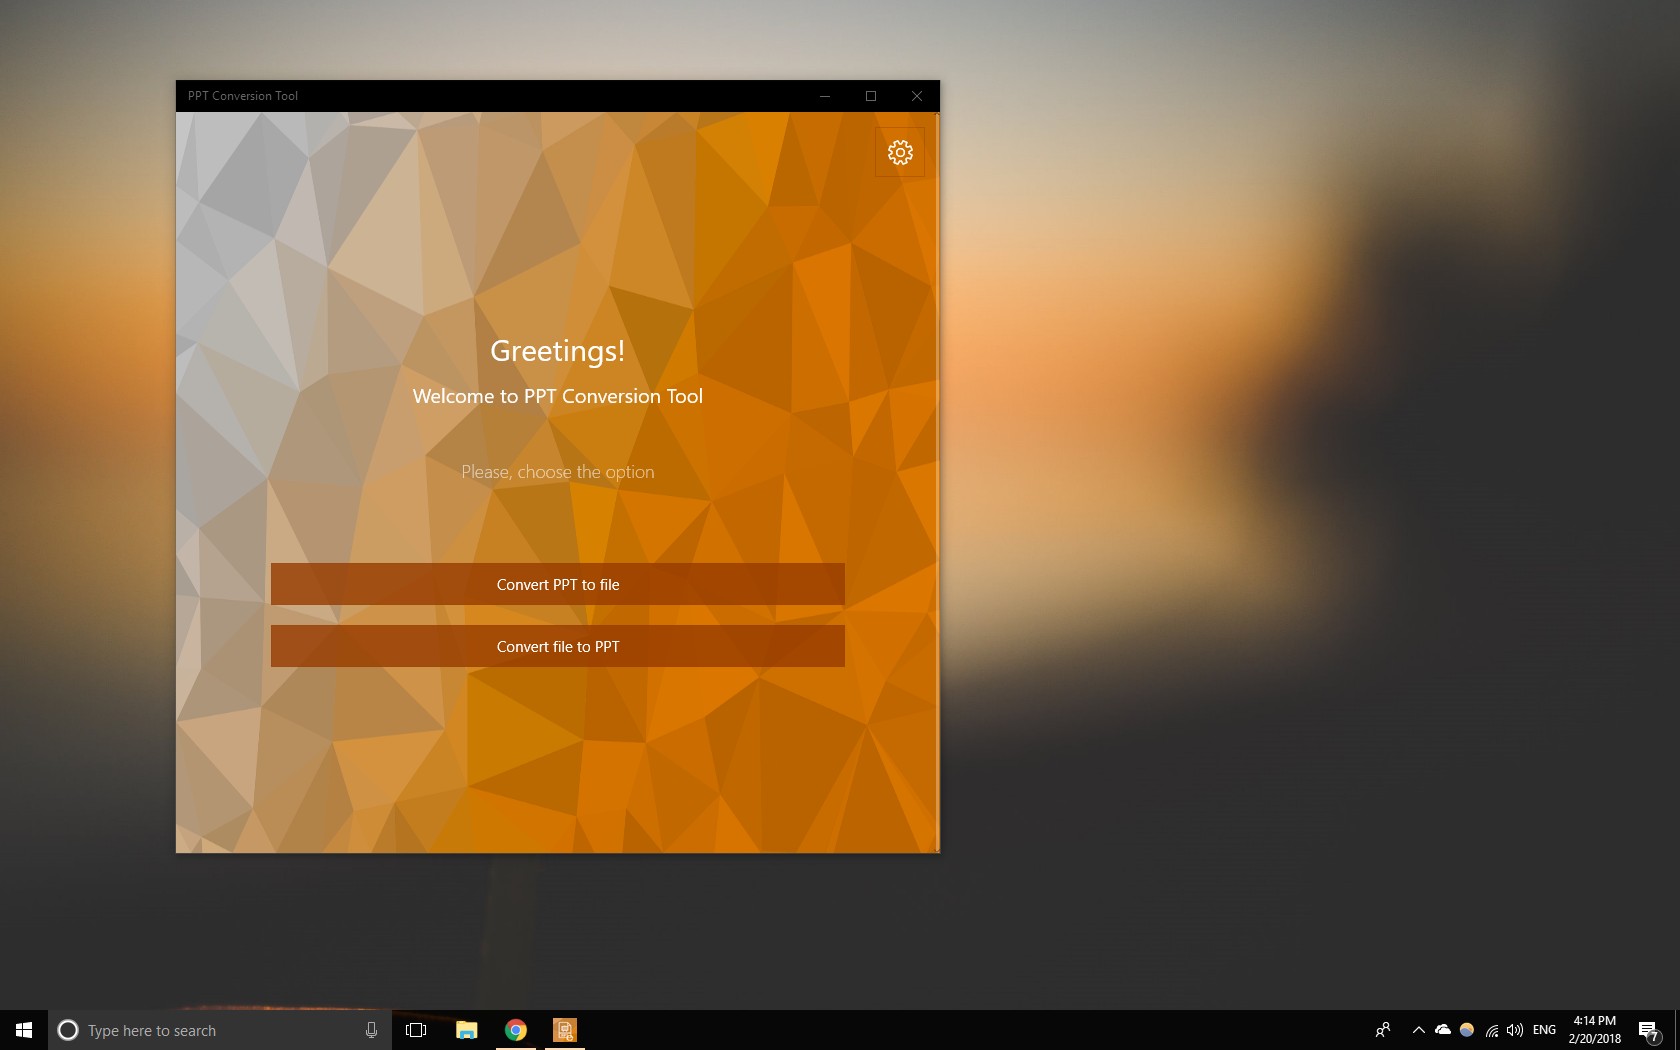Open the Wi-Fi network flyout
The image size is (1680, 1050).
point(1491,1030)
